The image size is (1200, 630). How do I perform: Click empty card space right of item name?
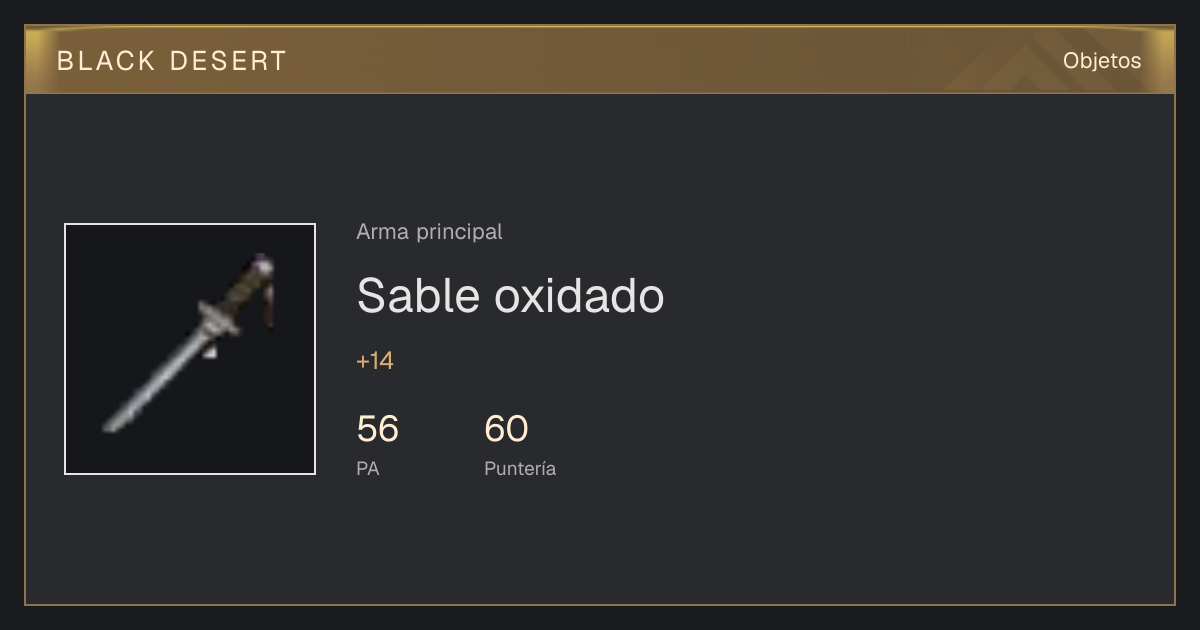pyautogui.click(x=900, y=296)
